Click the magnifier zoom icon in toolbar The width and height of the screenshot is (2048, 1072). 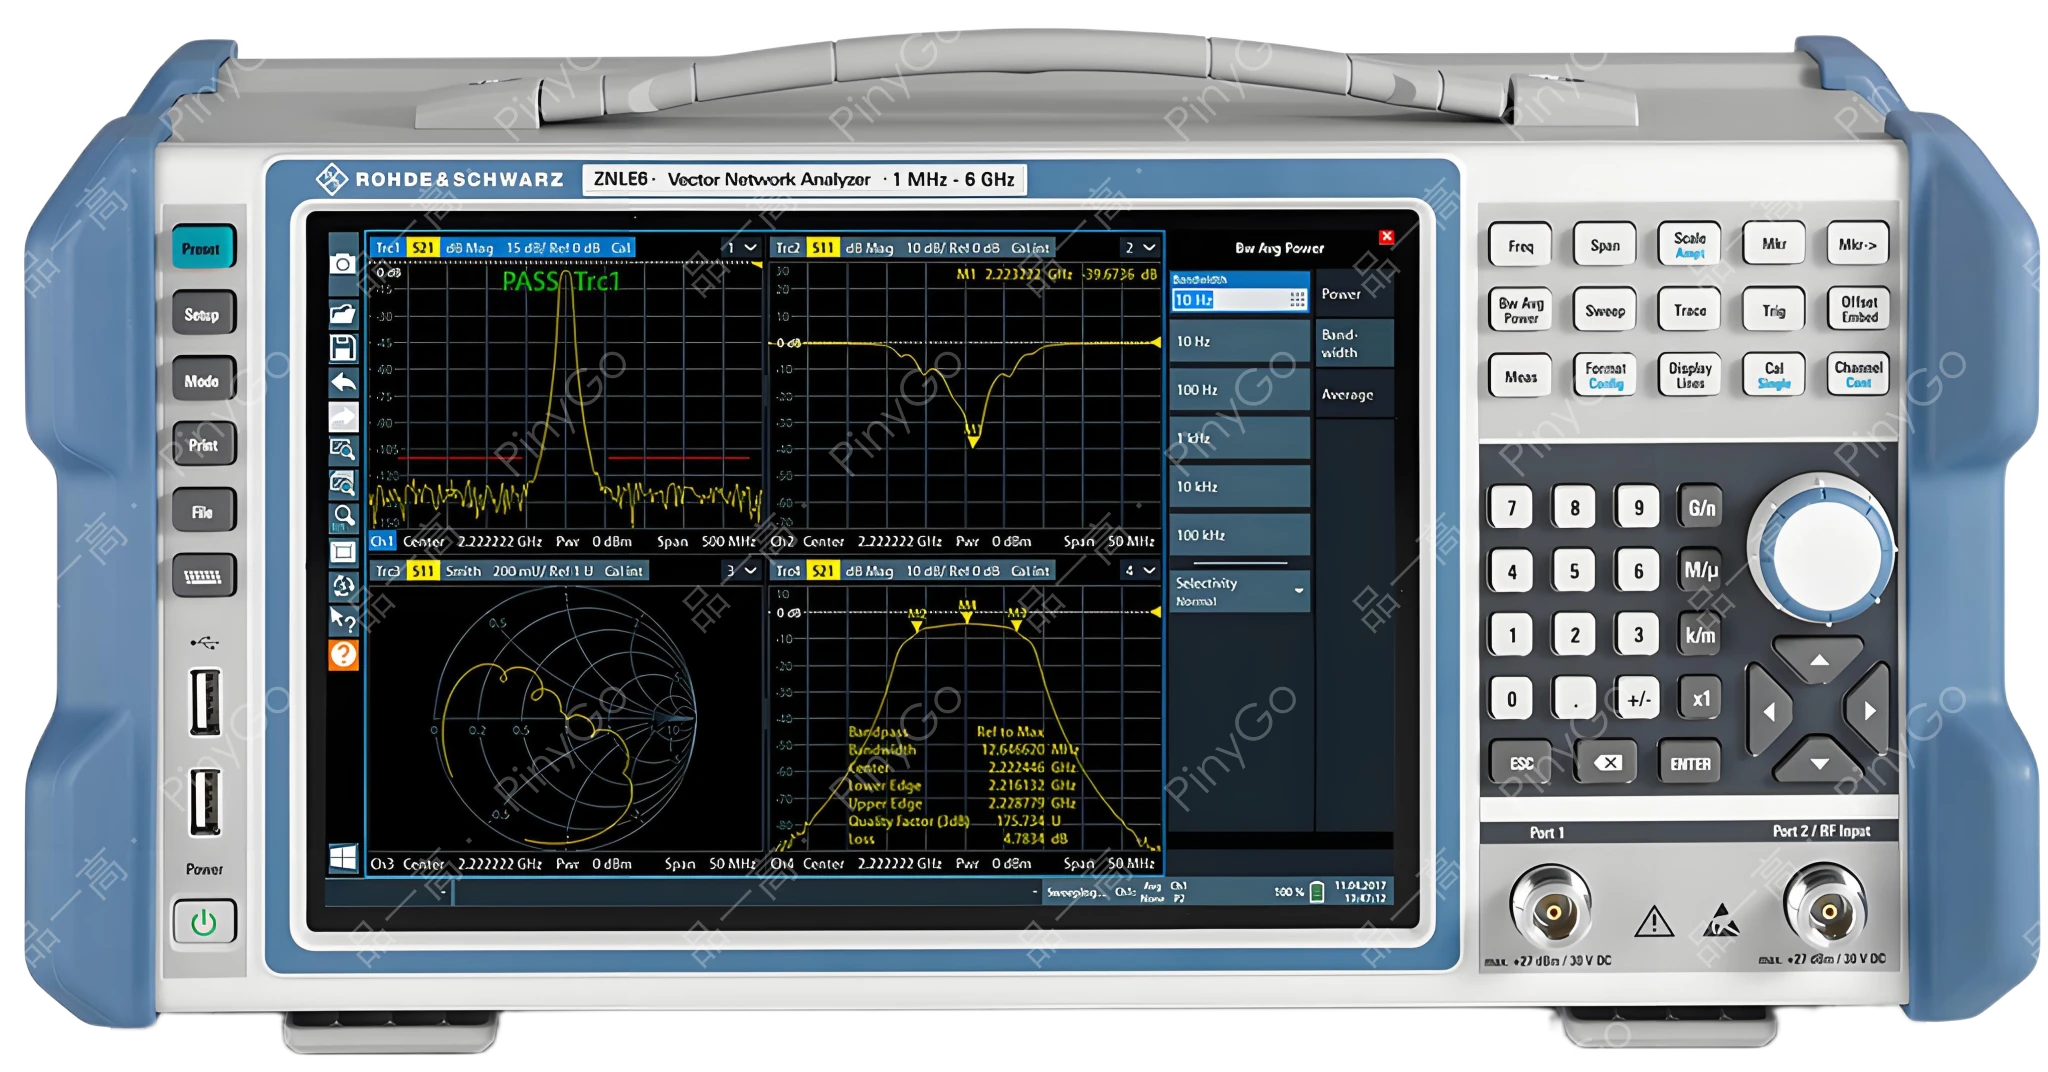(x=343, y=516)
